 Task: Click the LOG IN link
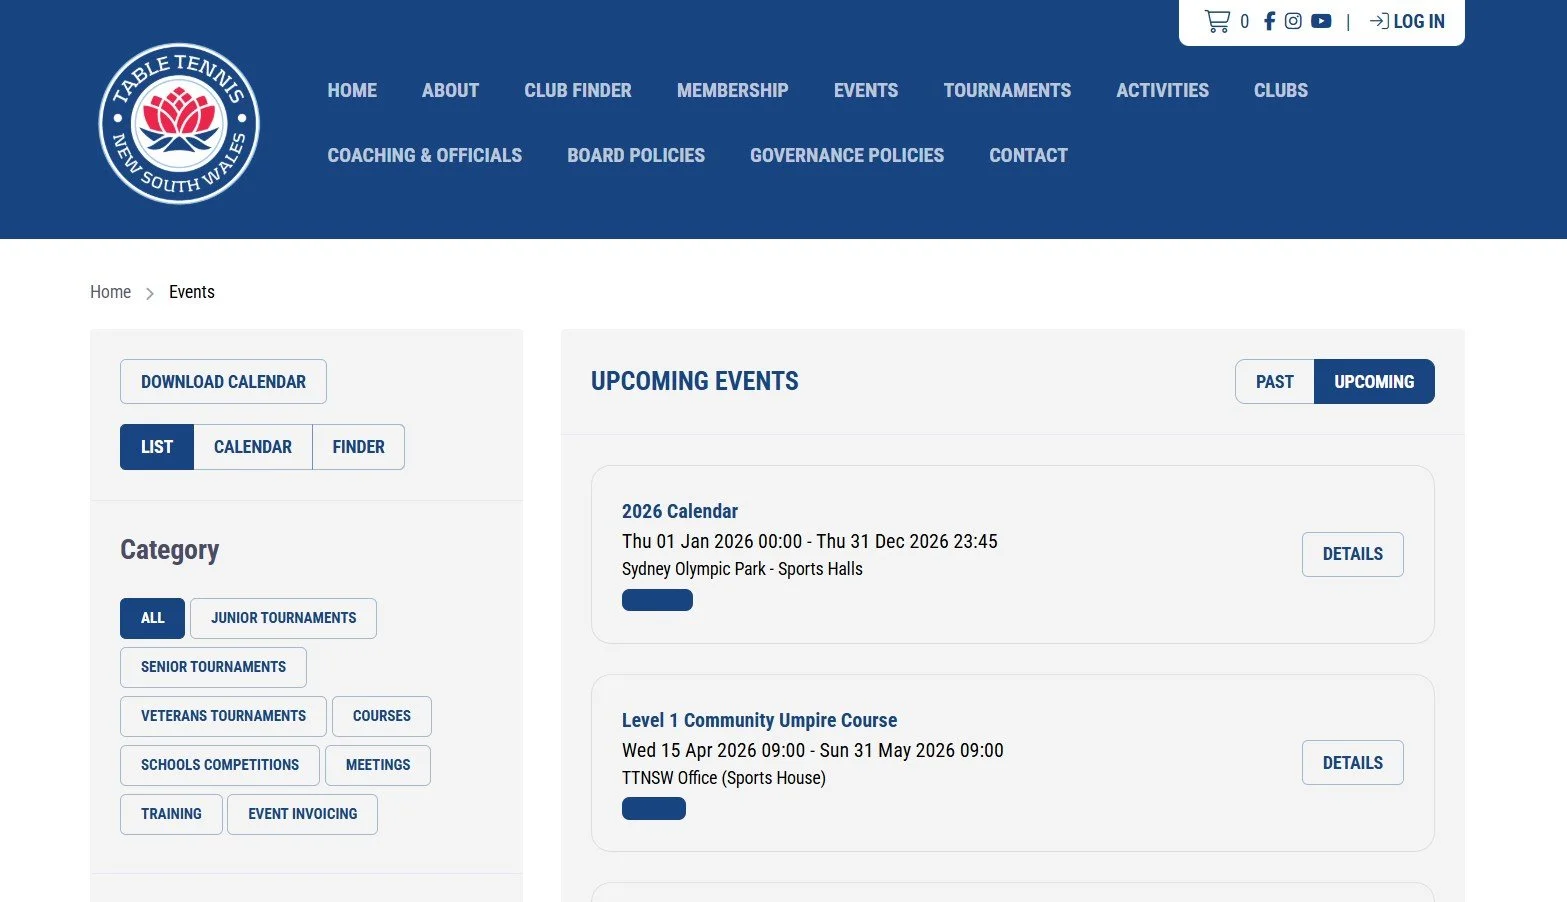click(x=1407, y=21)
